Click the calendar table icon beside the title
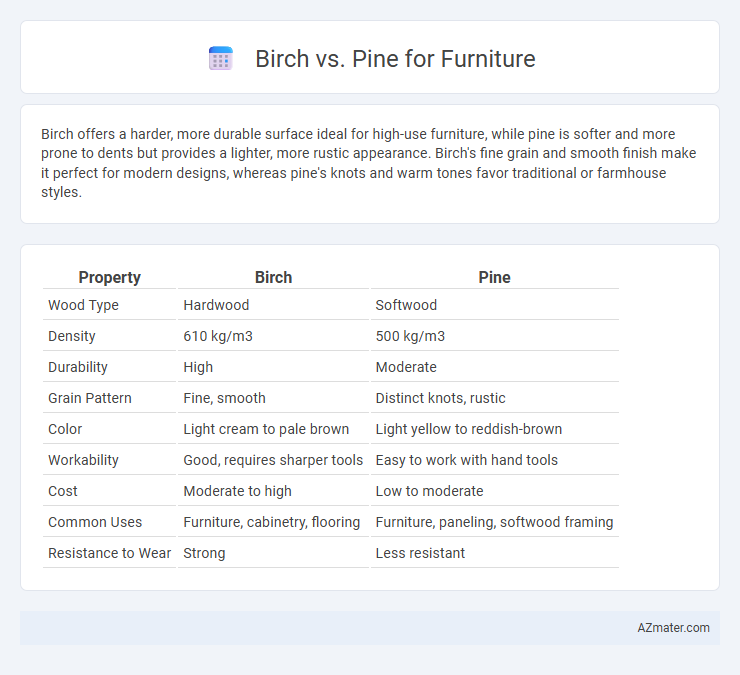This screenshot has height=675, width=740. (x=220, y=59)
